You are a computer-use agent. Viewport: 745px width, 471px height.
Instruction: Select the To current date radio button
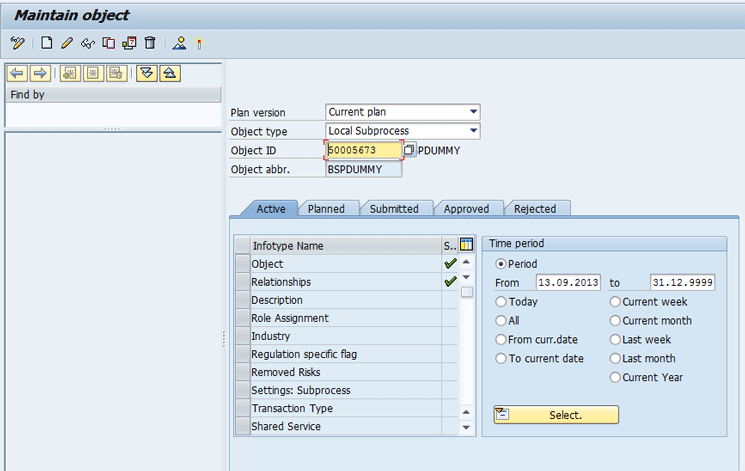tap(501, 358)
